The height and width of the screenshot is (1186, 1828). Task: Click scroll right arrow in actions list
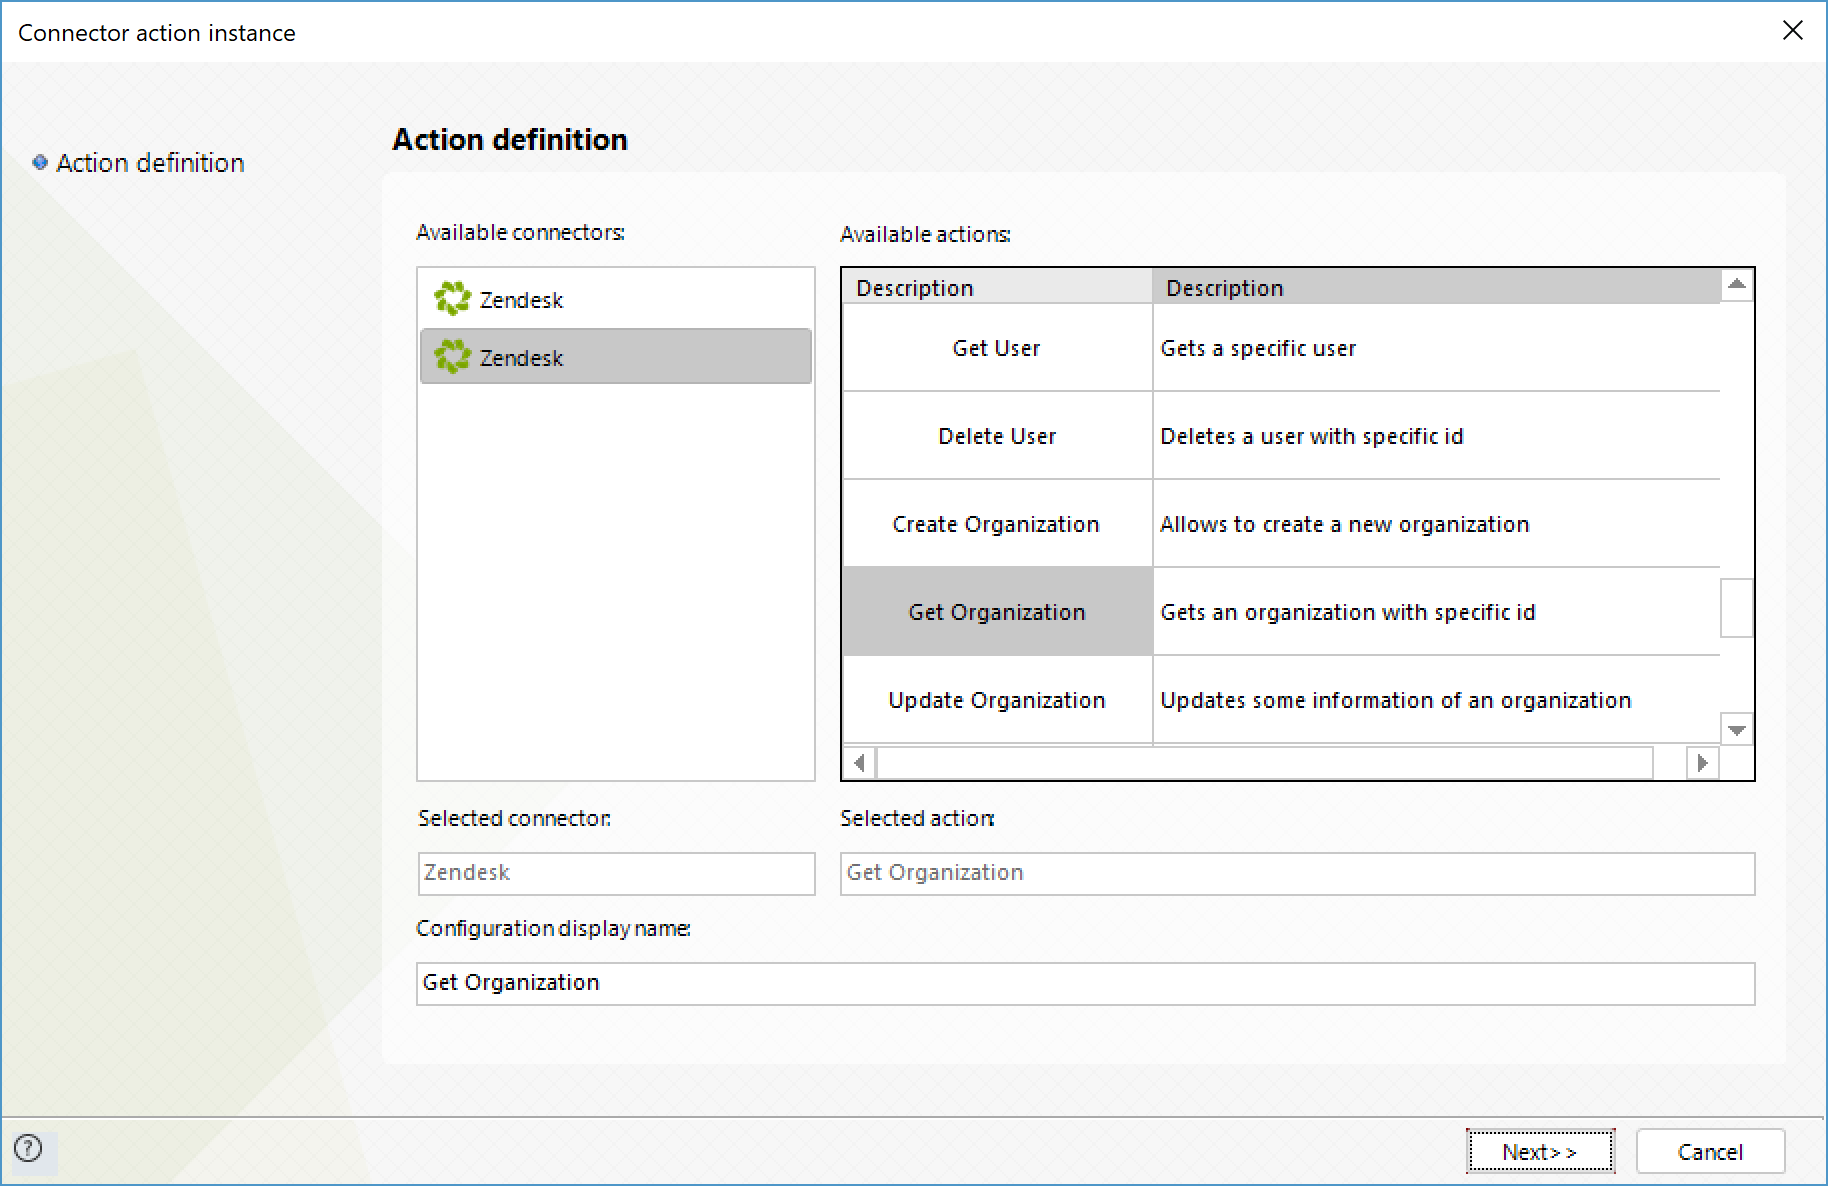pos(1702,763)
